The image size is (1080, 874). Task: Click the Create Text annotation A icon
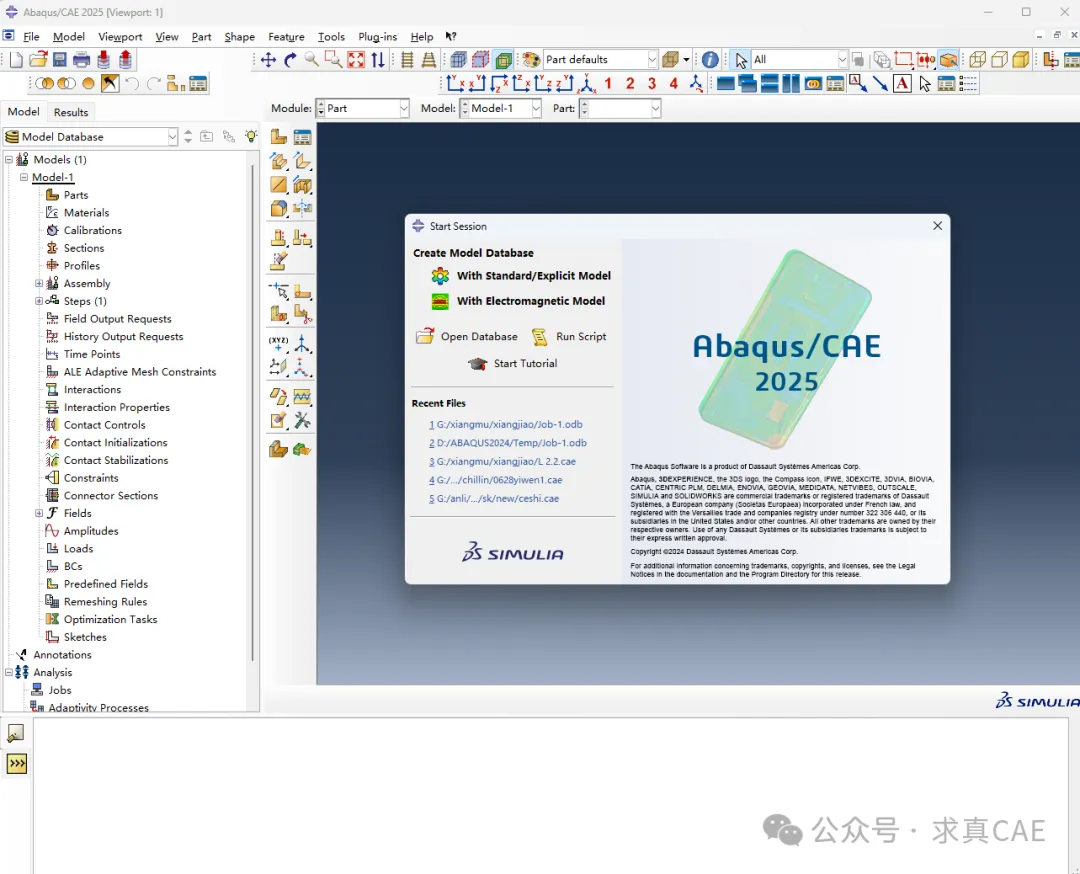[x=902, y=84]
